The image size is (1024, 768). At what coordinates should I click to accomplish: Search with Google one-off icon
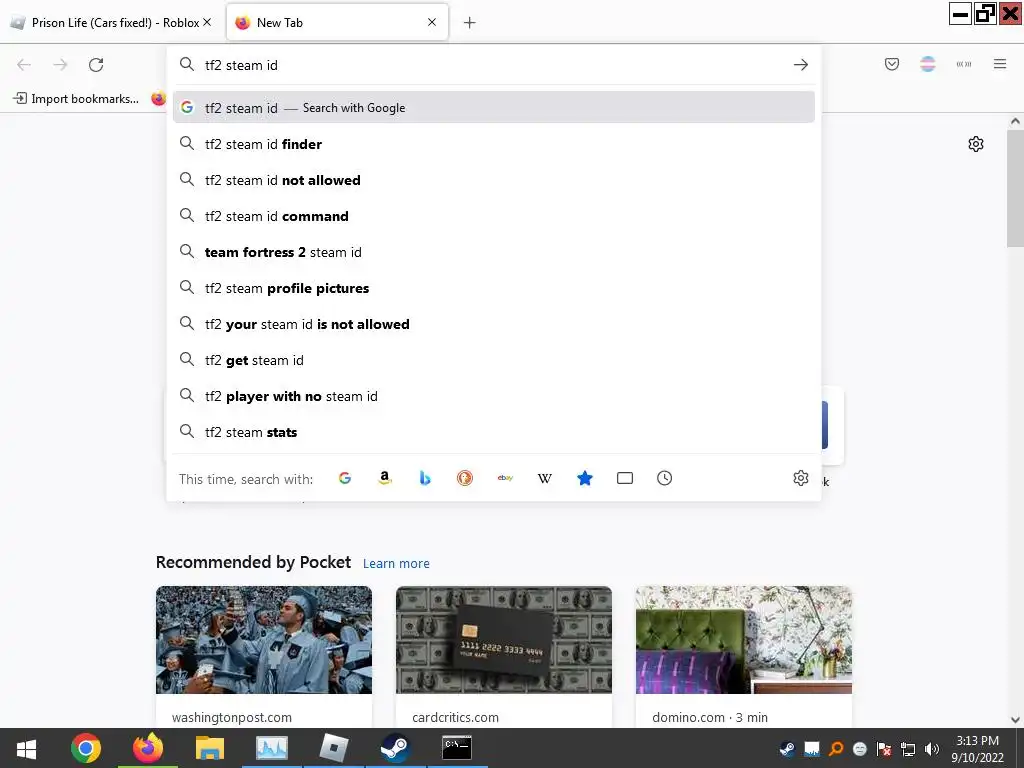tap(345, 478)
